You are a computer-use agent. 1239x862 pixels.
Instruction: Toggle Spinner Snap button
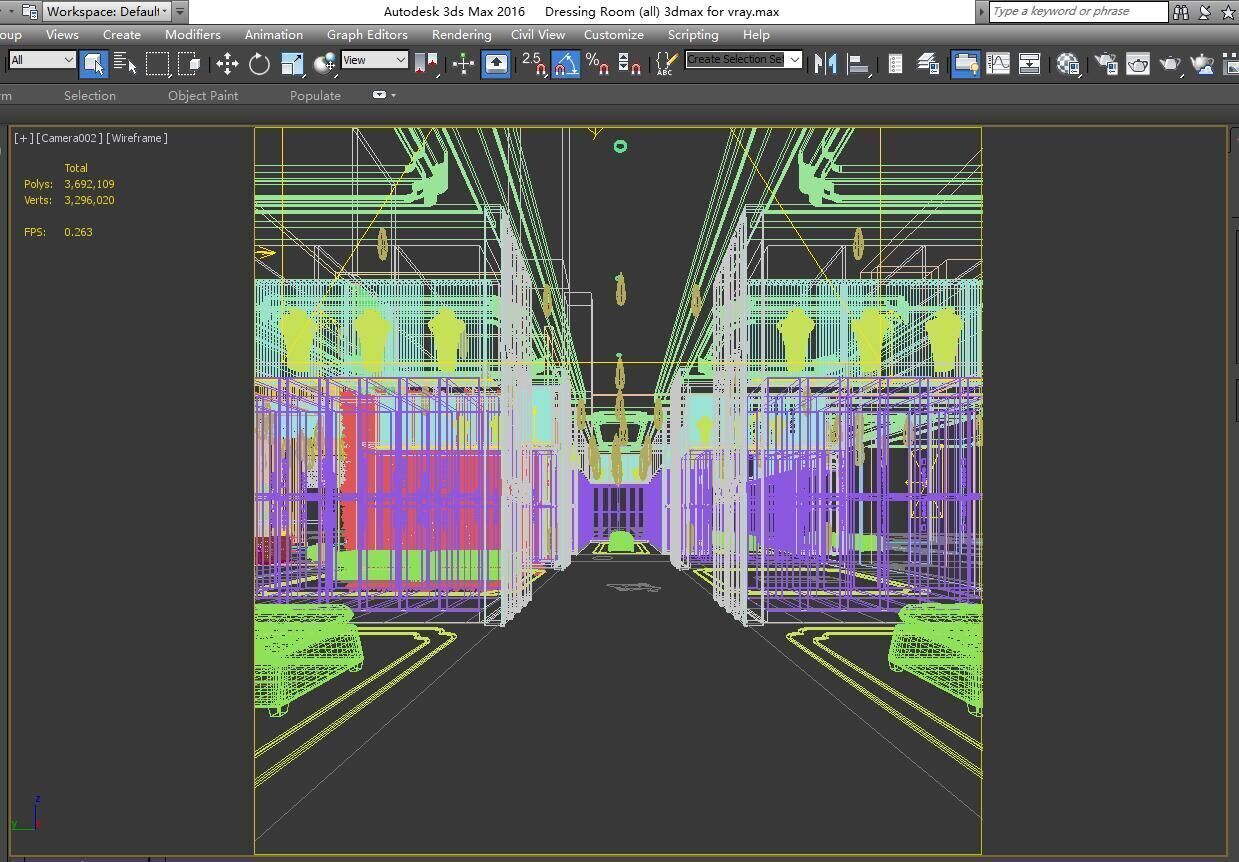click(630, 64)
